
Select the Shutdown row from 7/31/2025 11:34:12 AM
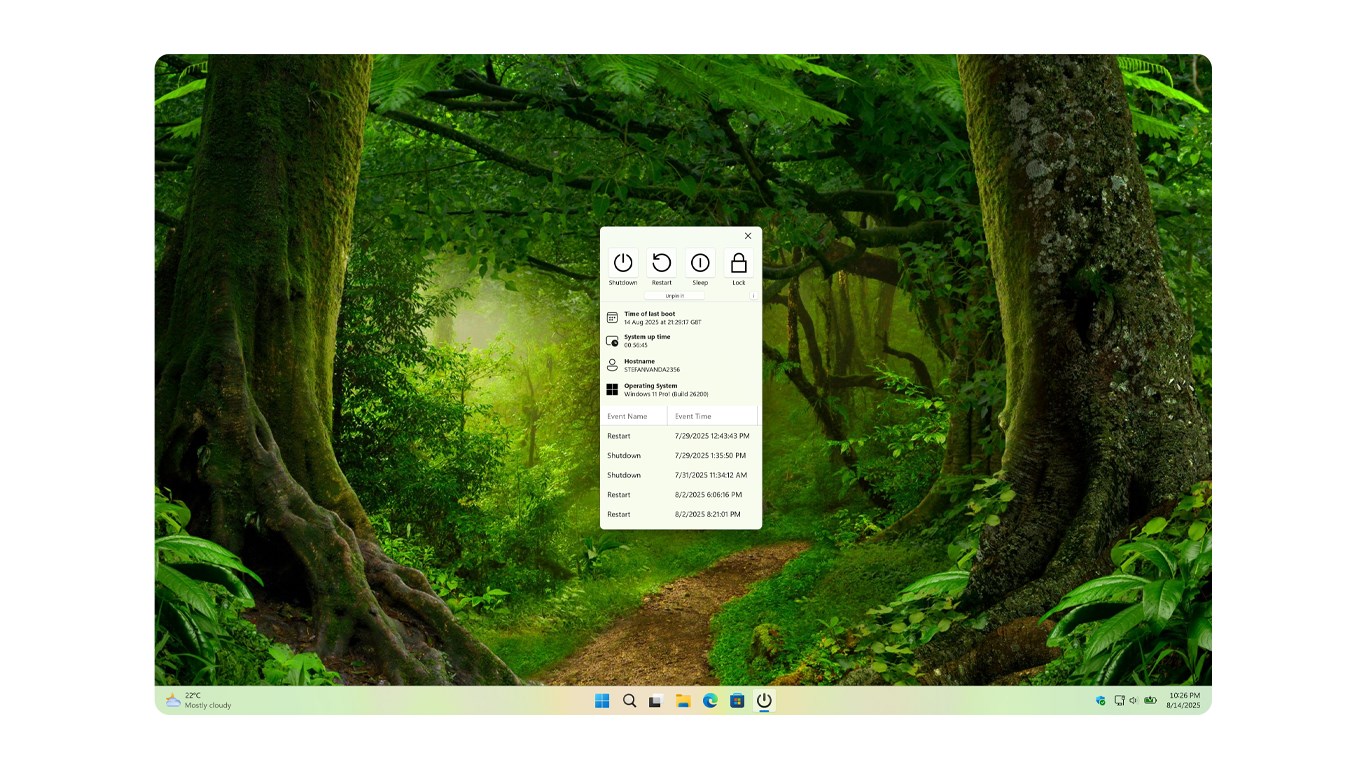coord(680,475)
